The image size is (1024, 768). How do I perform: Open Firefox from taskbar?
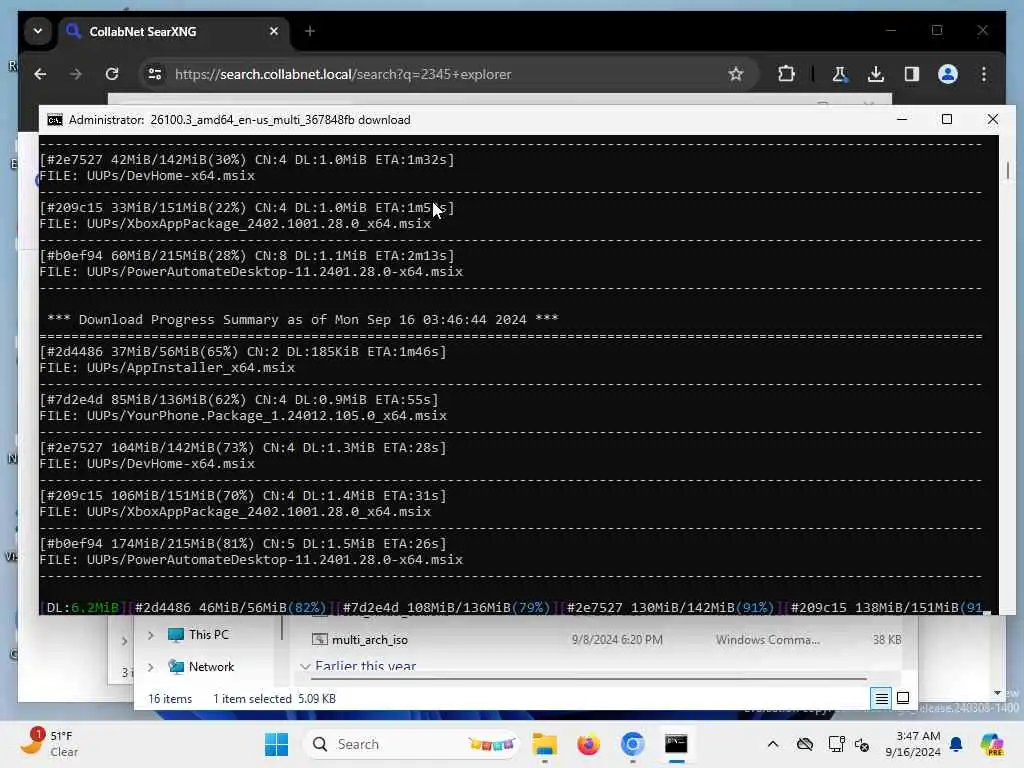[x=588, y=744]
